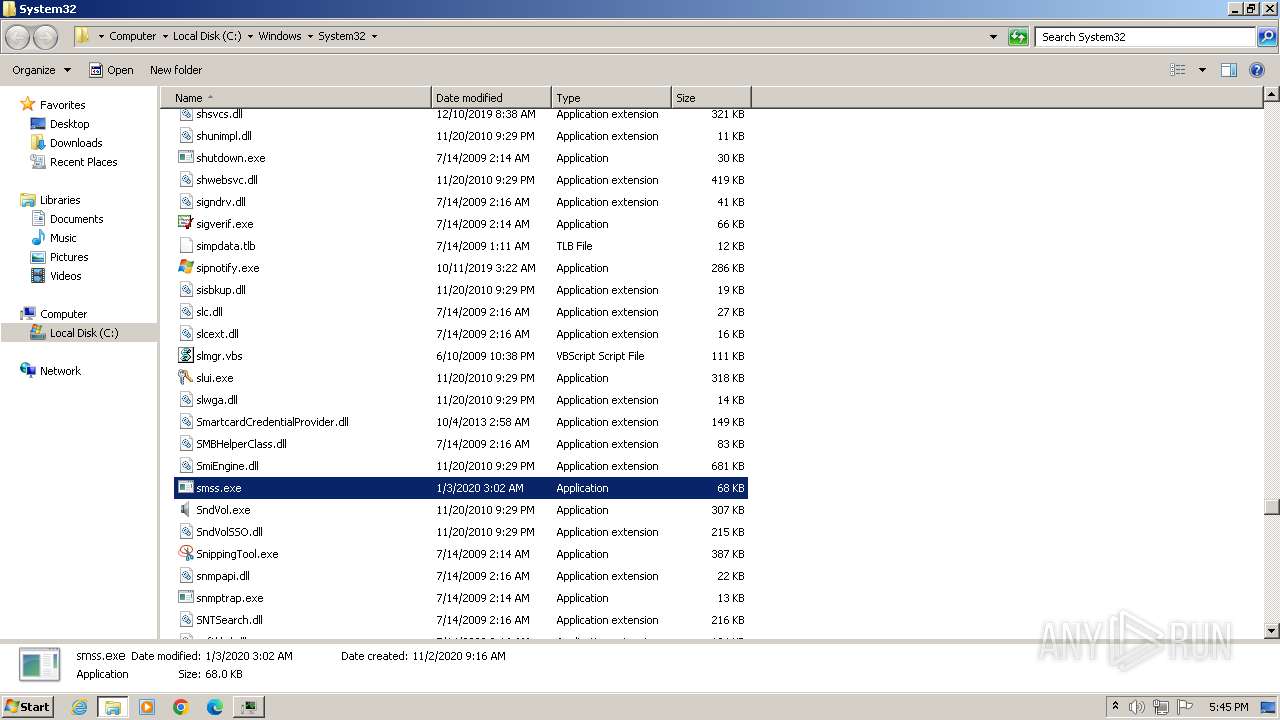1280x720 pixels.
Task: Open Desktop in the navigation pane
Action: click(x=69, y=124)
